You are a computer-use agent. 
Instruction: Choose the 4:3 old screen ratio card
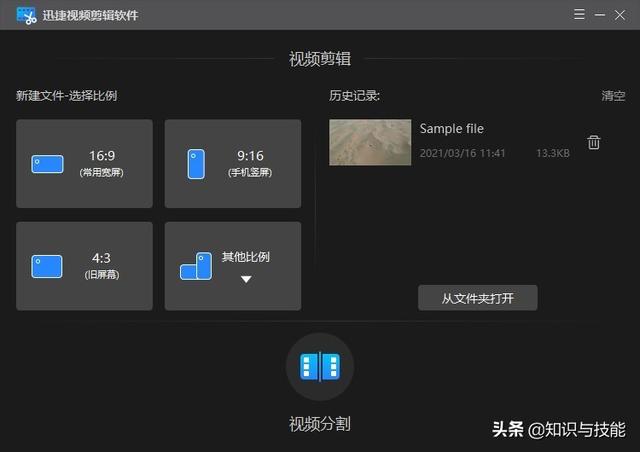[x=84, y=266]
